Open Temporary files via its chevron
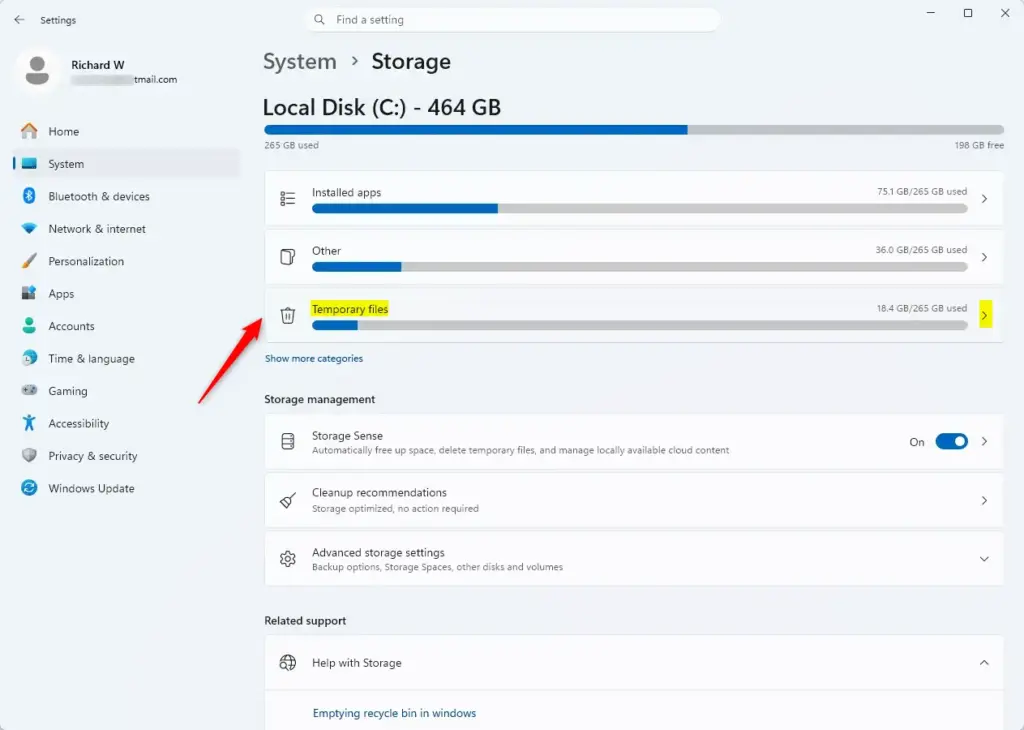This screenshot has height=730, width=1024. (x=985, y=315)
